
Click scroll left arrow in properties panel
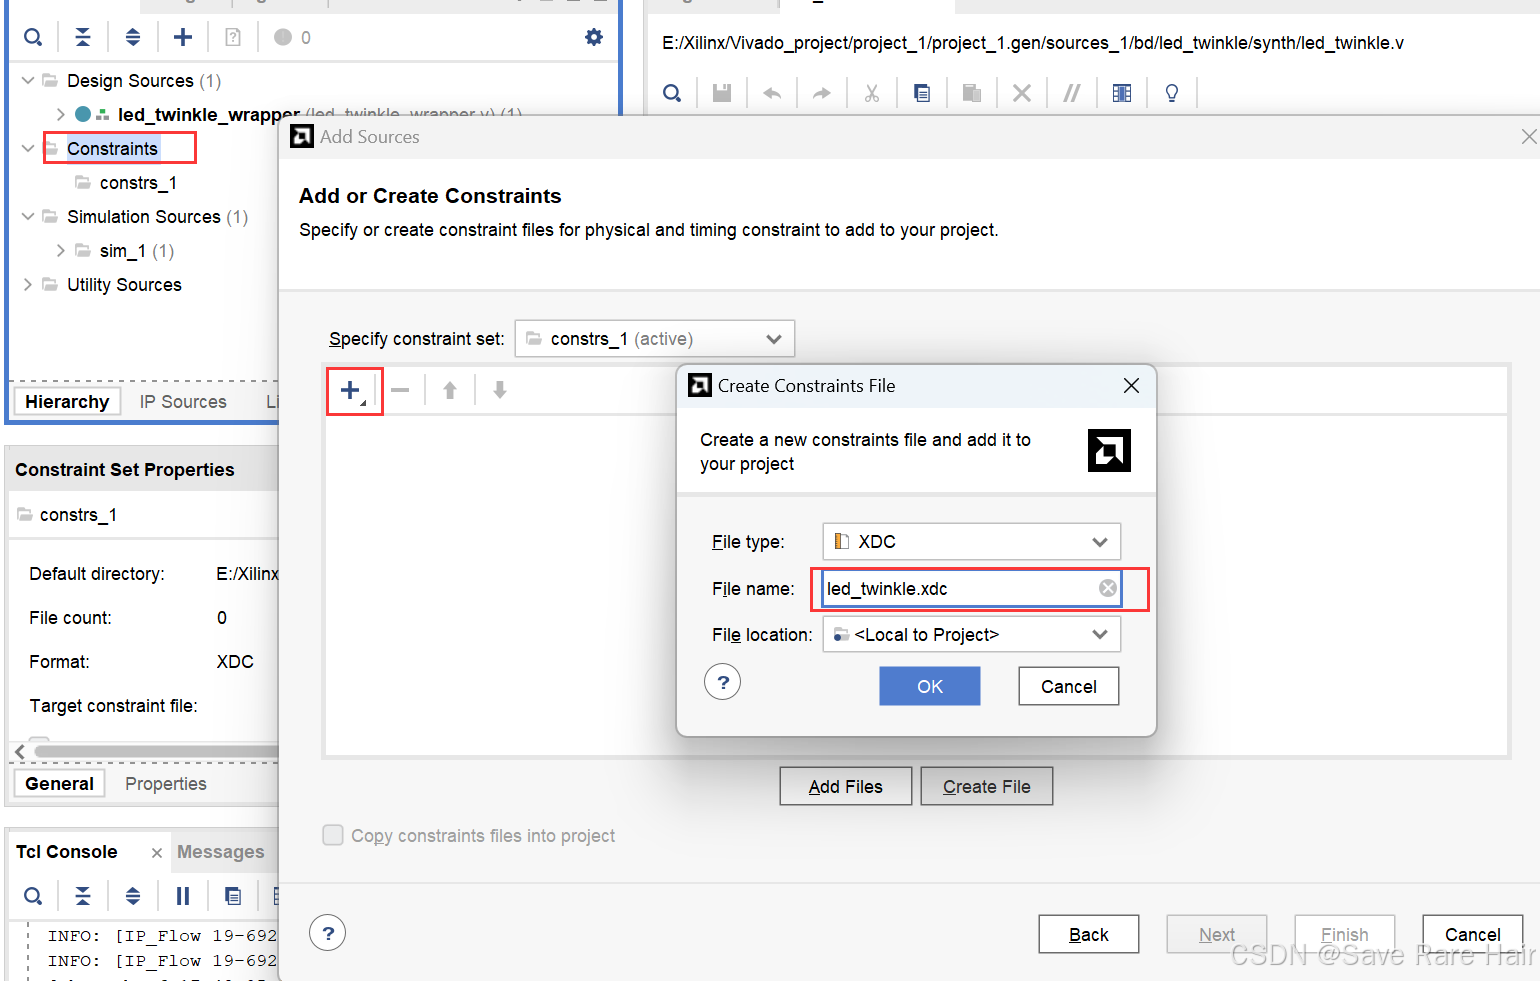[20, 751]
